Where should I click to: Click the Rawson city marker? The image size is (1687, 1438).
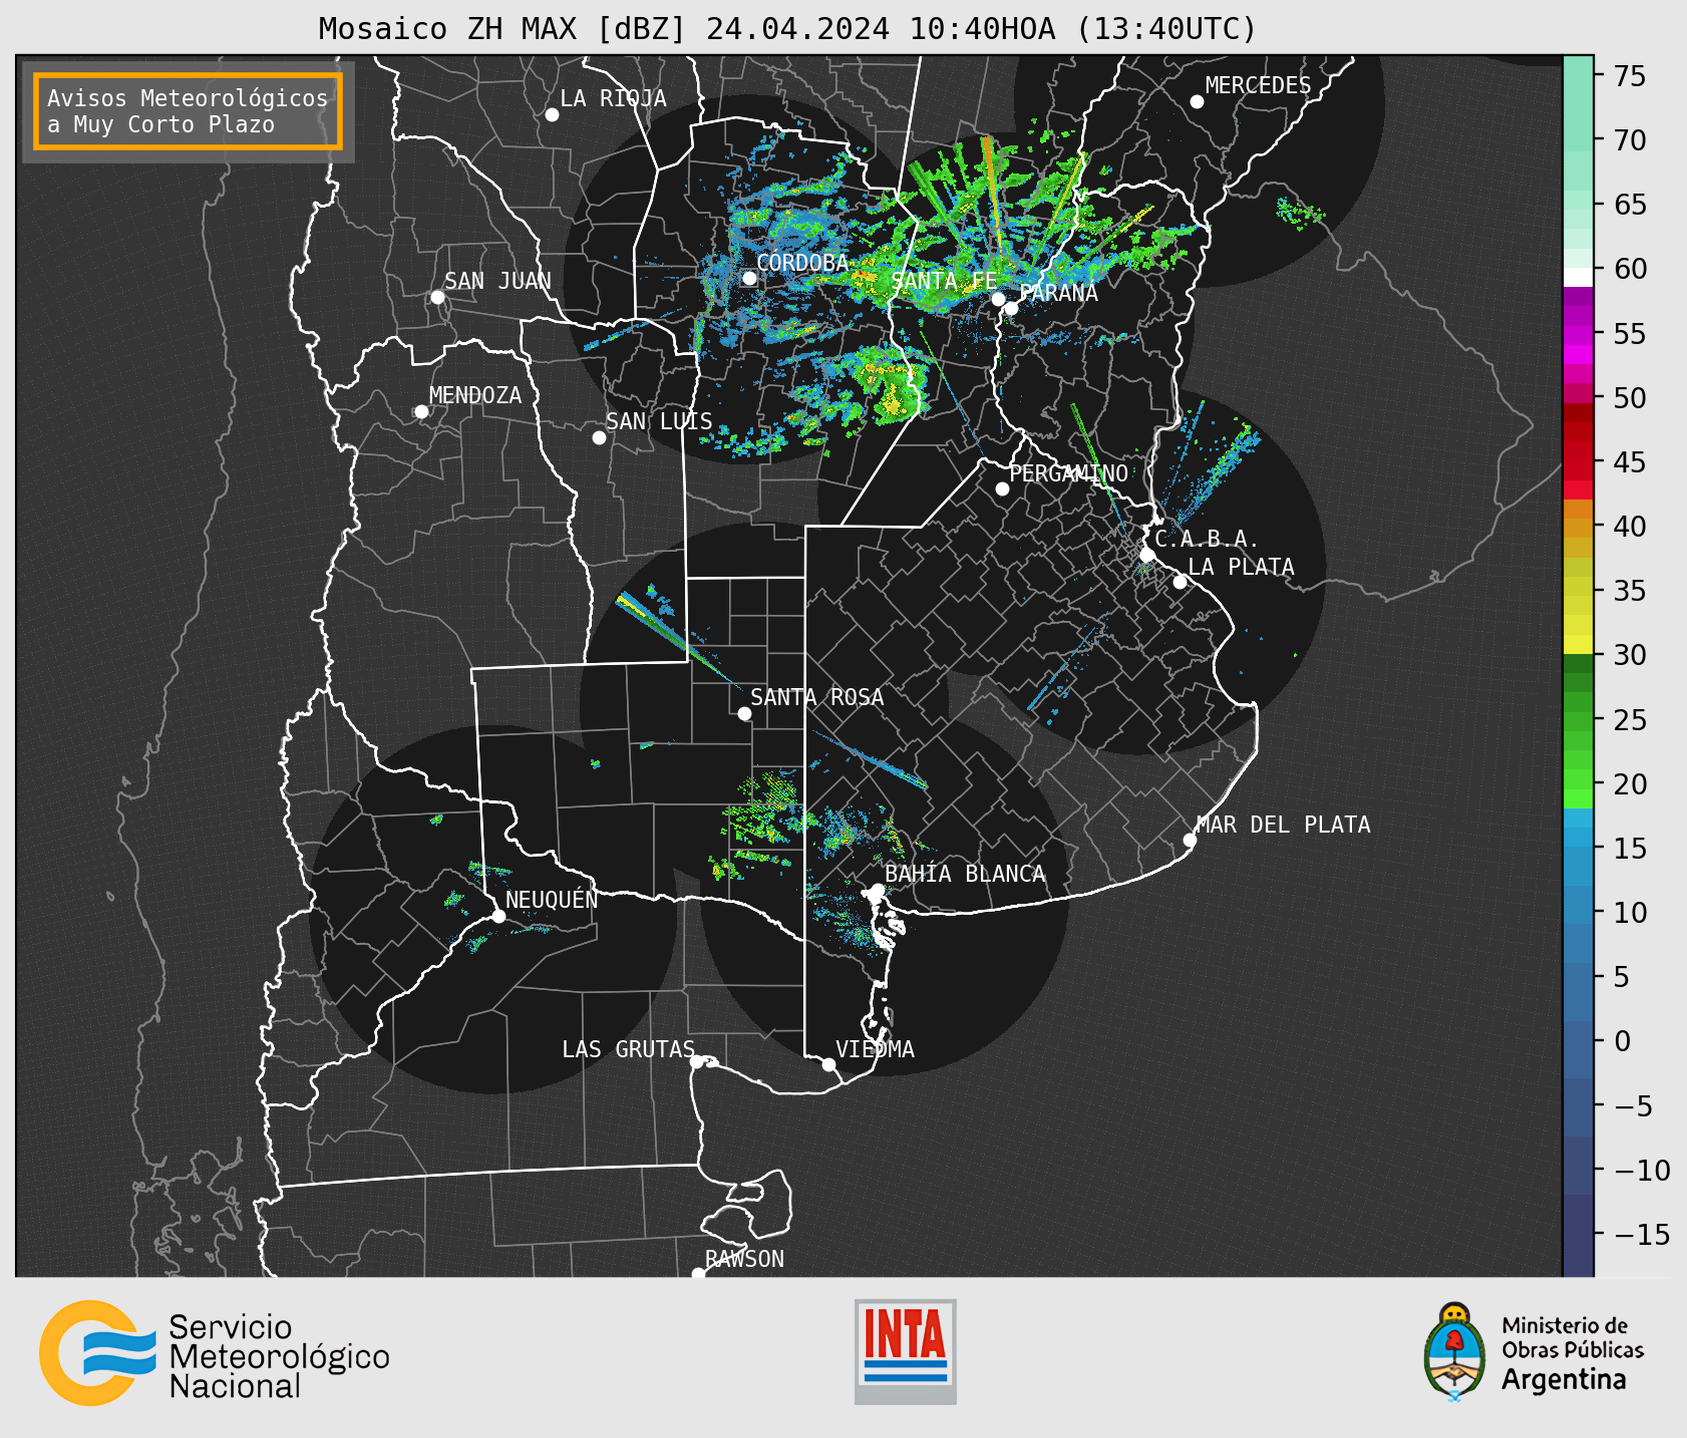698,1273
